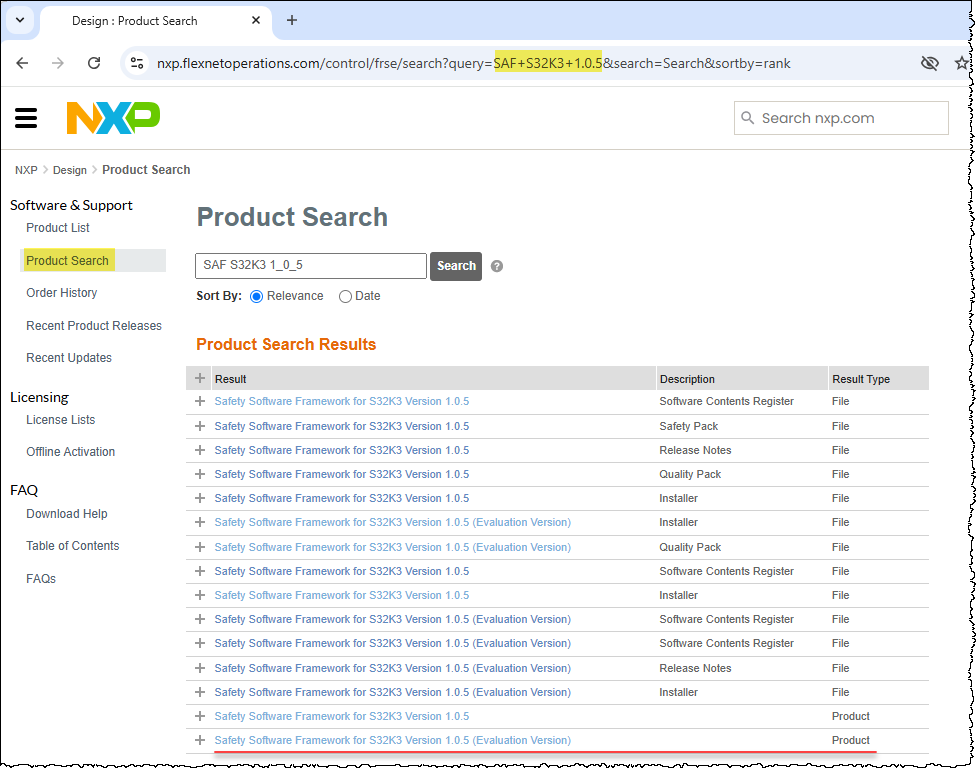Click inside the search query text field

(310, 266)
